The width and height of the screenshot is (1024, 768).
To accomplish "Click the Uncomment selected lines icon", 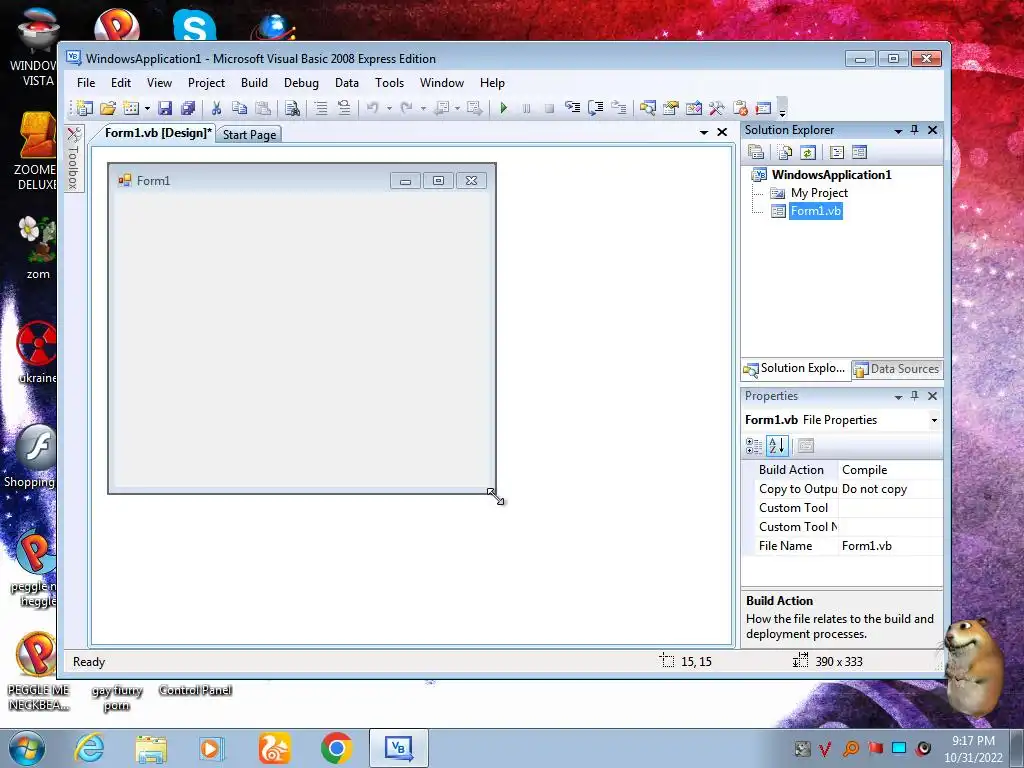I will coord(344,108).
